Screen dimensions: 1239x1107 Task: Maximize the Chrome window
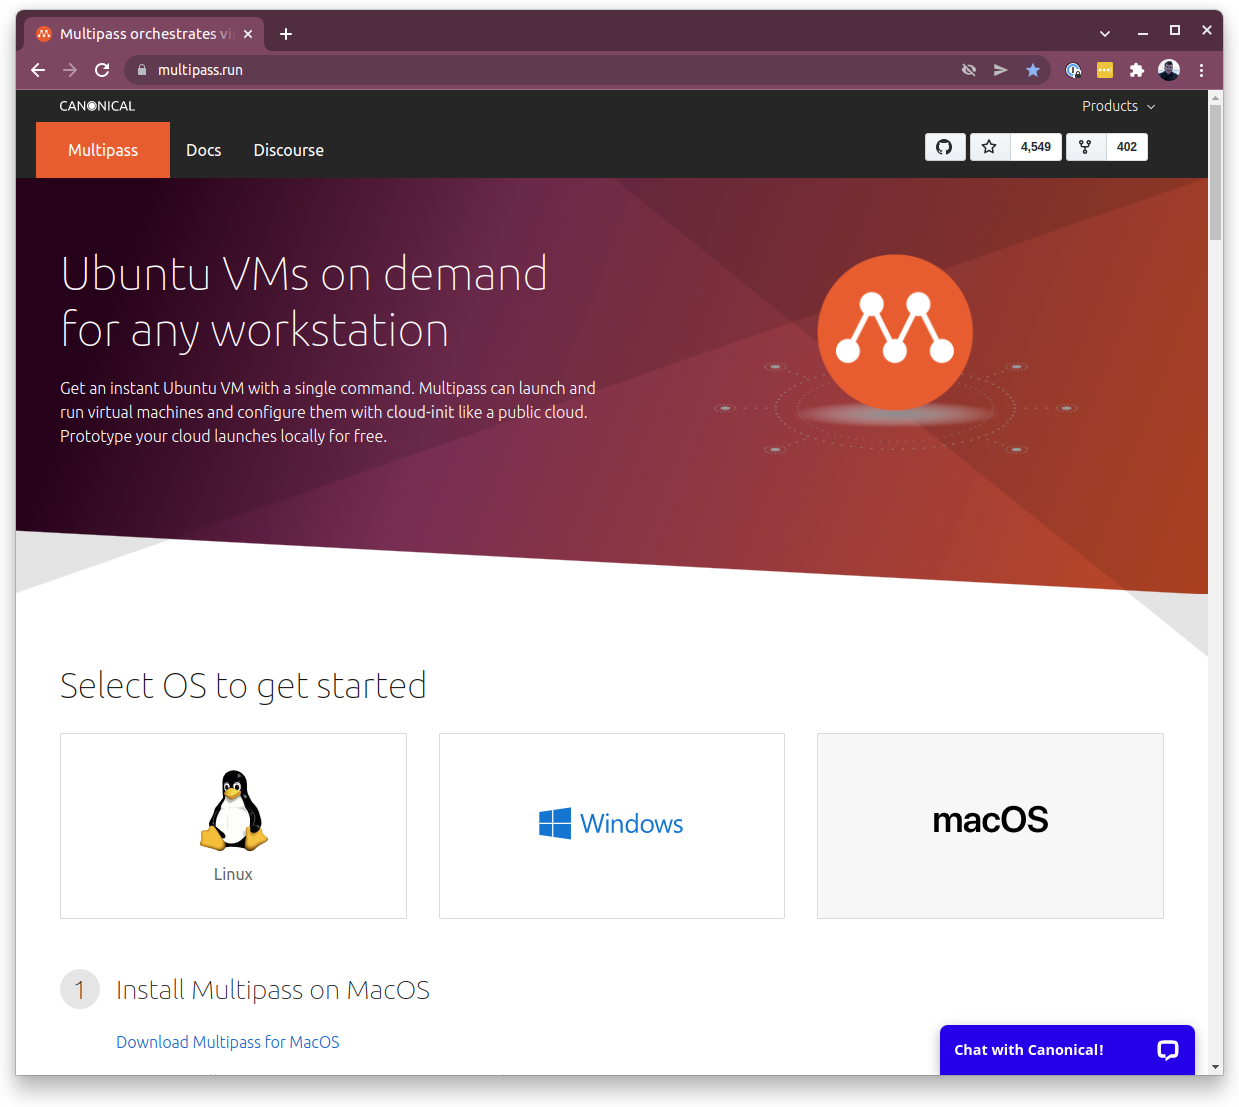pyautogui.click(x=1175, y=31)
